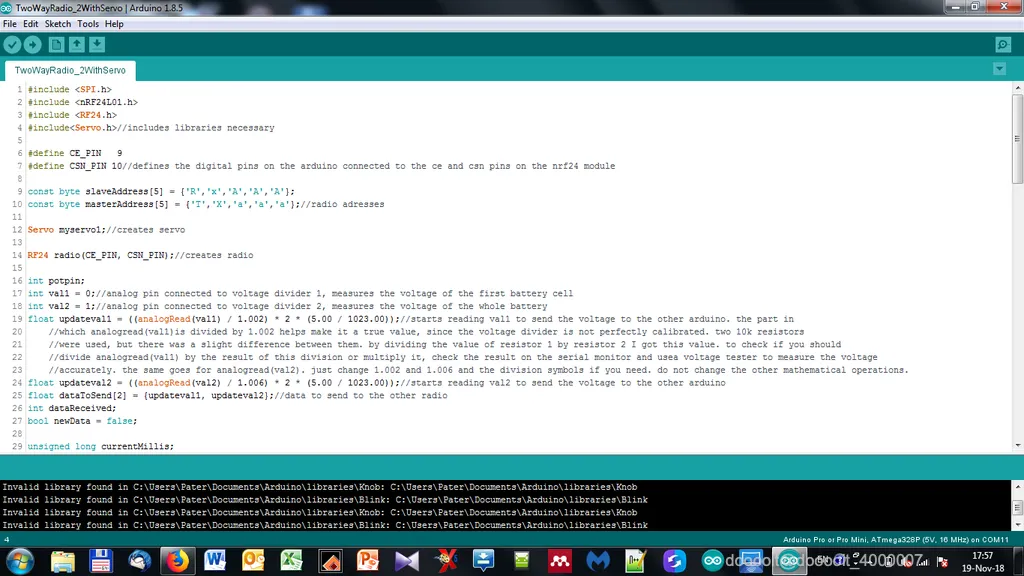Click the code line '#define CE_PIN 9'
Image resolution: width=1024 pixels, height=576 pixels.
[75, 153]
